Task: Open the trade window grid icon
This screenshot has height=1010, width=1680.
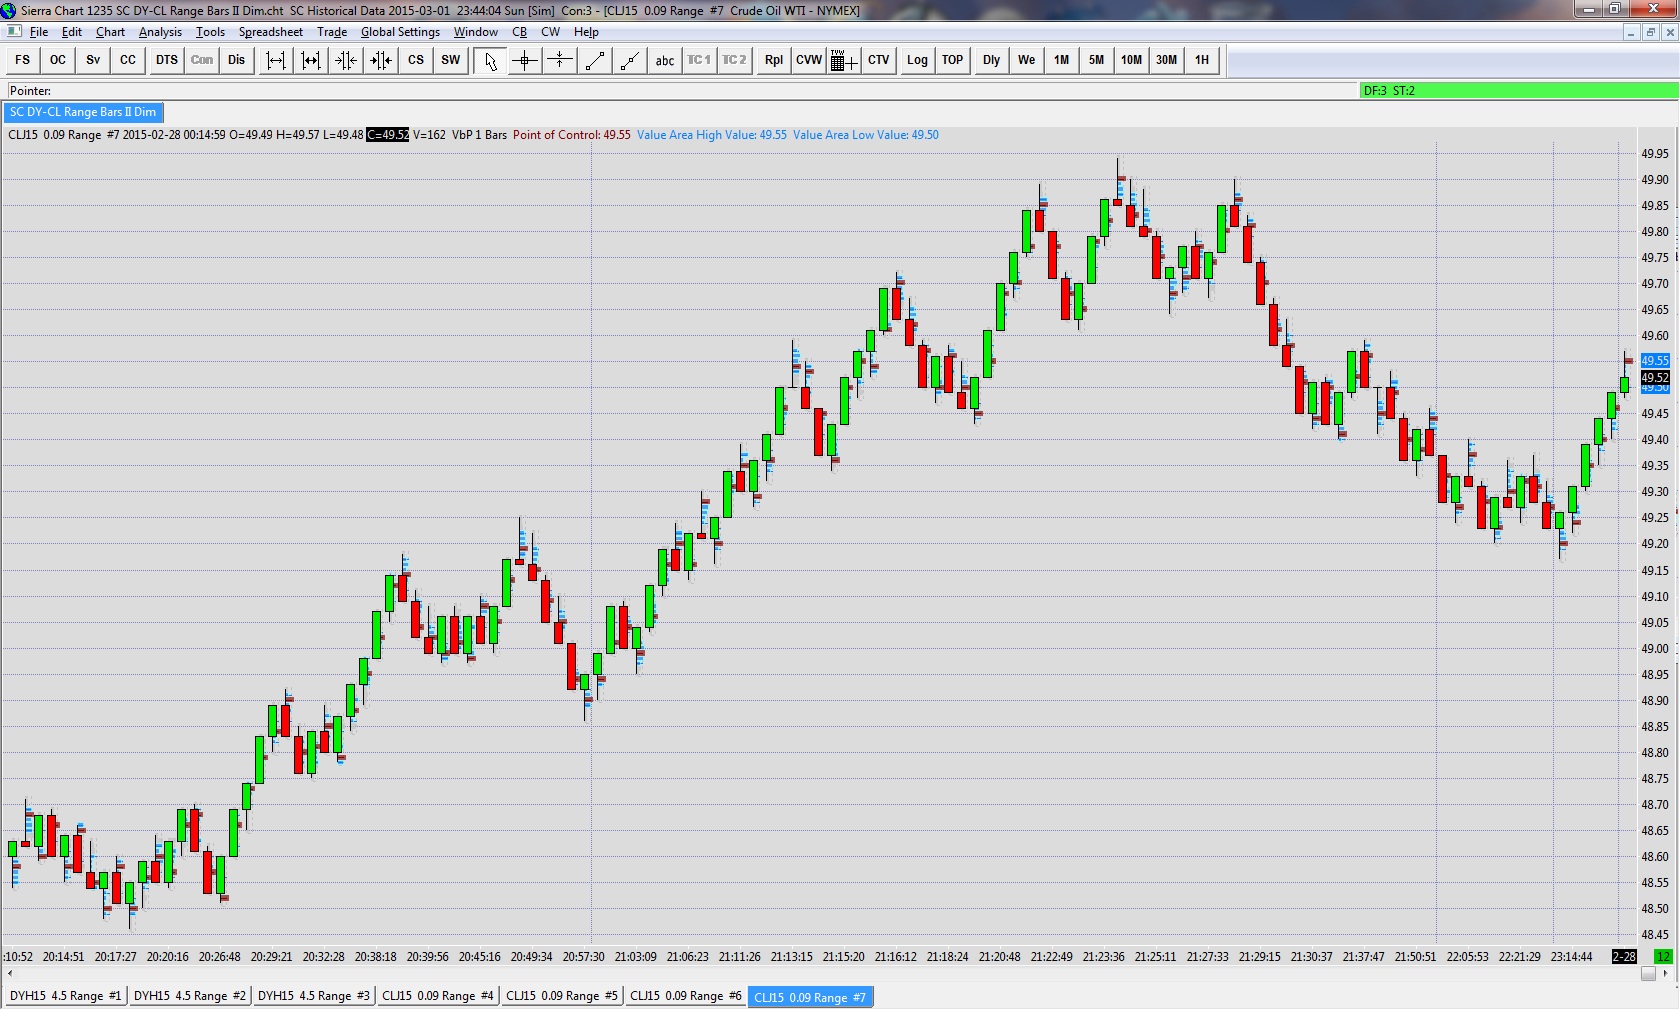Action: pyautogui.click(x=843, y=60)
